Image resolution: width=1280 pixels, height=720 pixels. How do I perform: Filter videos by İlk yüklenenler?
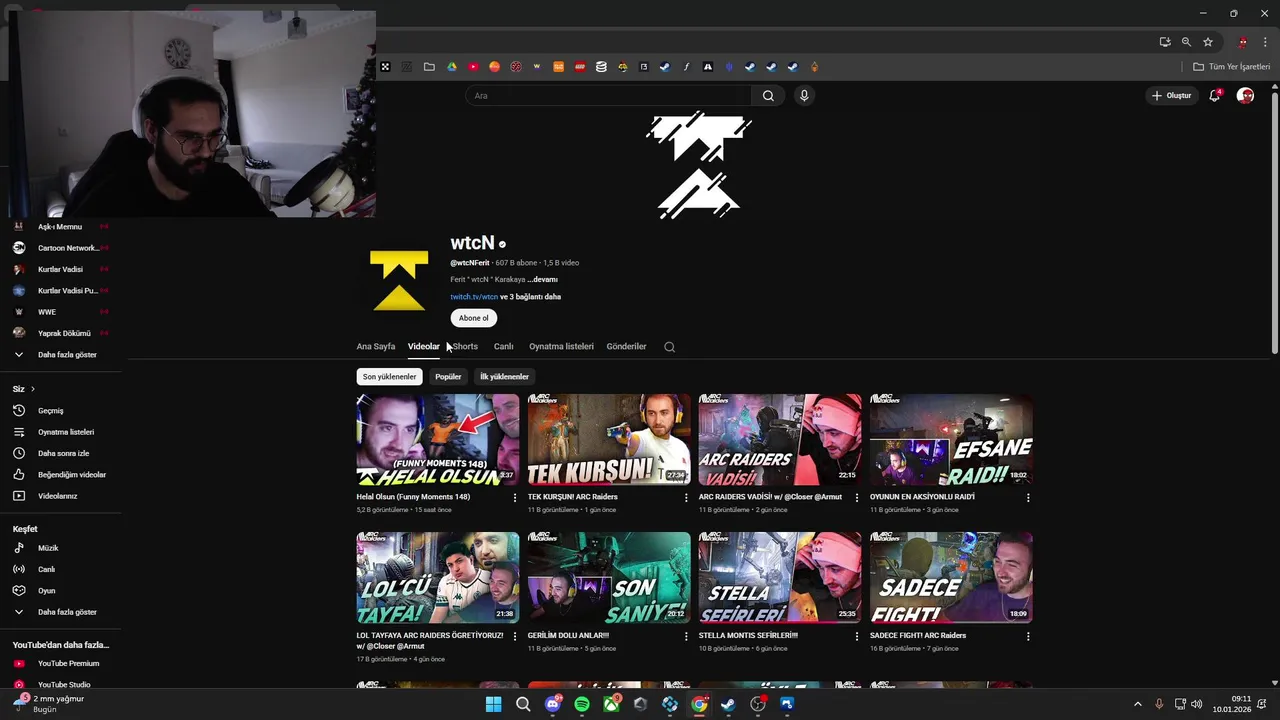tap(504, 377)
